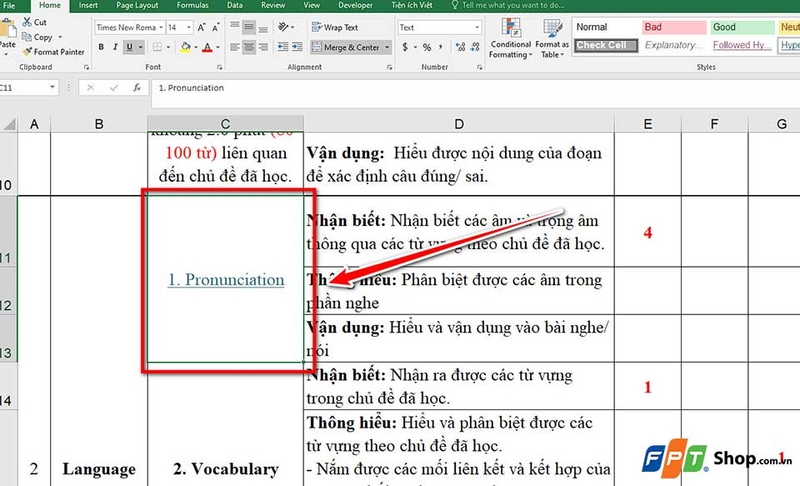Screen dimensions: 800x486
Task: Enable Wrap Text
Action: [x=335, y=27]
